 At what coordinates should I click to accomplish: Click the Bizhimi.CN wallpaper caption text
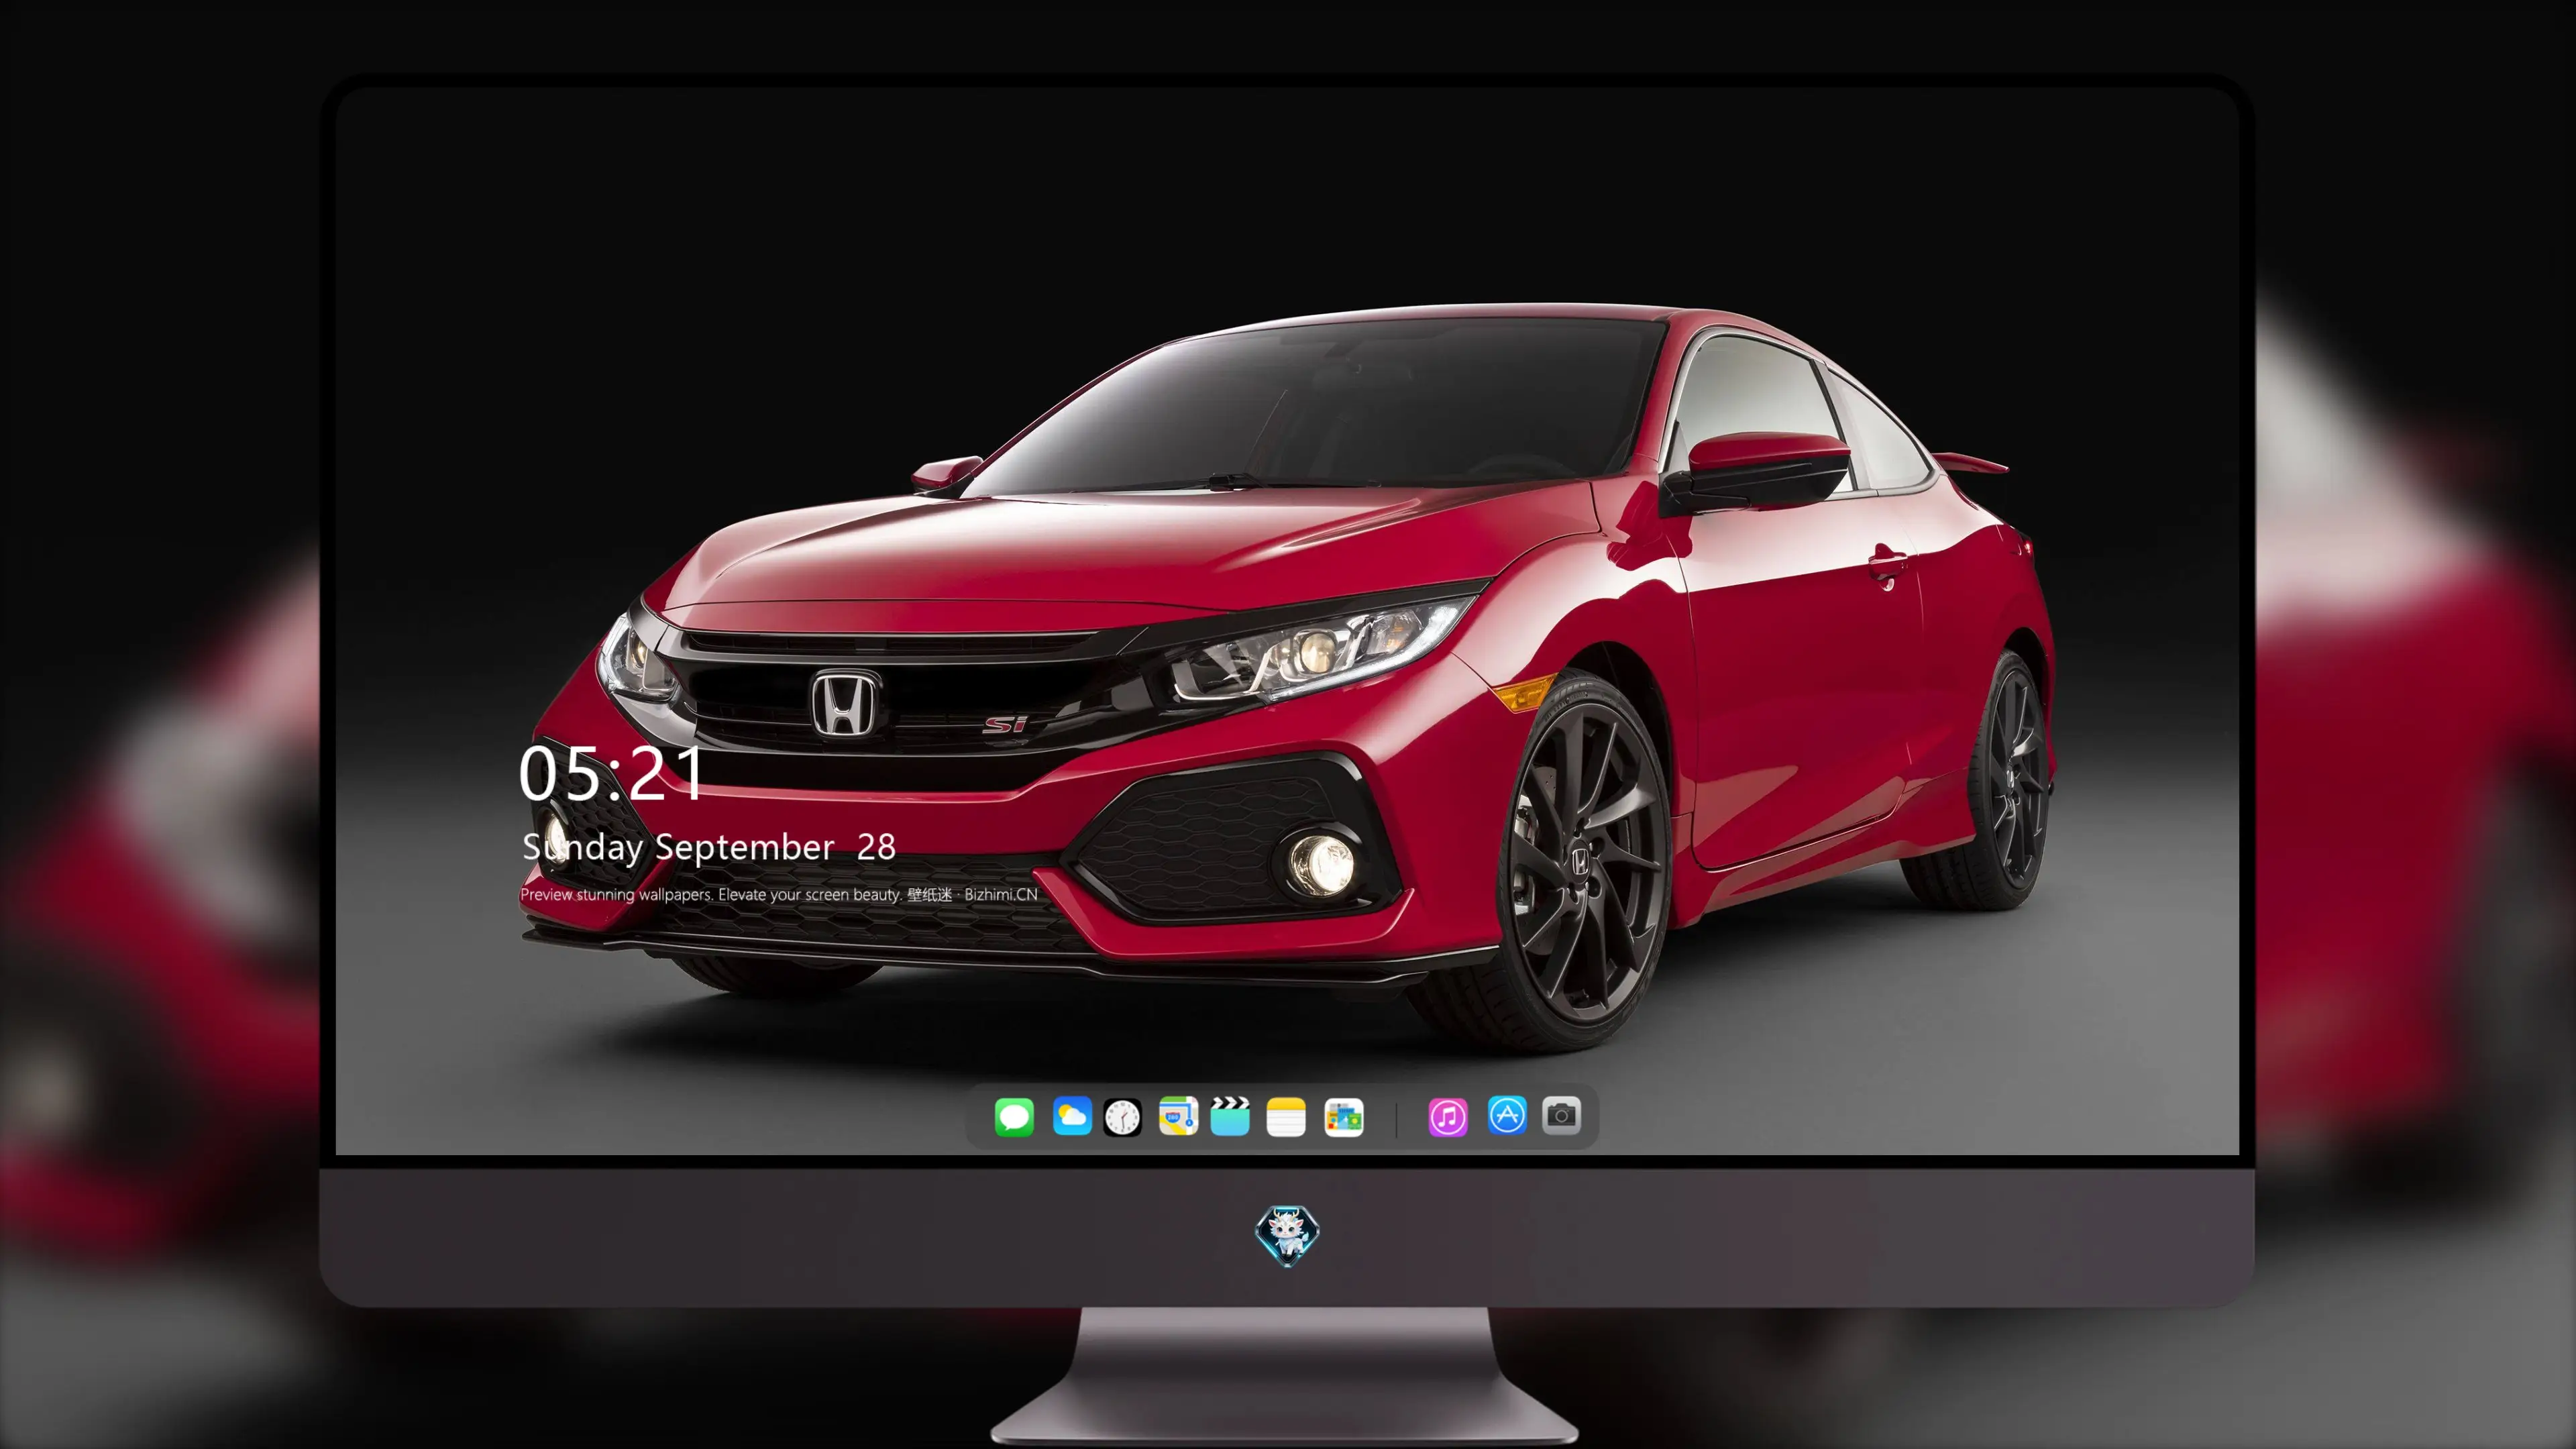point(779,894)
